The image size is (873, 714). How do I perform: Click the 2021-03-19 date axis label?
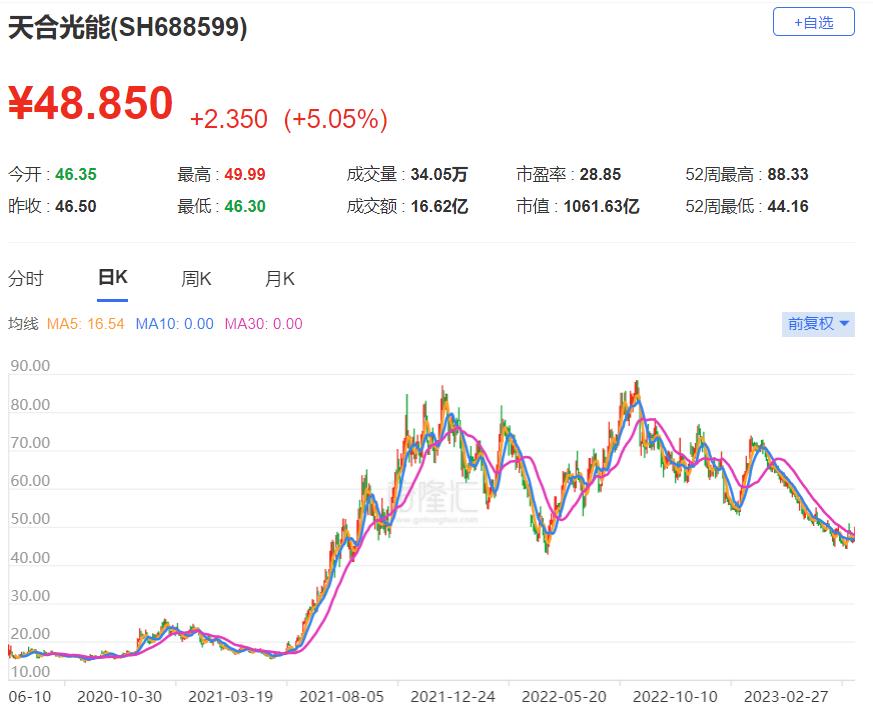pyautogui.click(x=230, y=697)
